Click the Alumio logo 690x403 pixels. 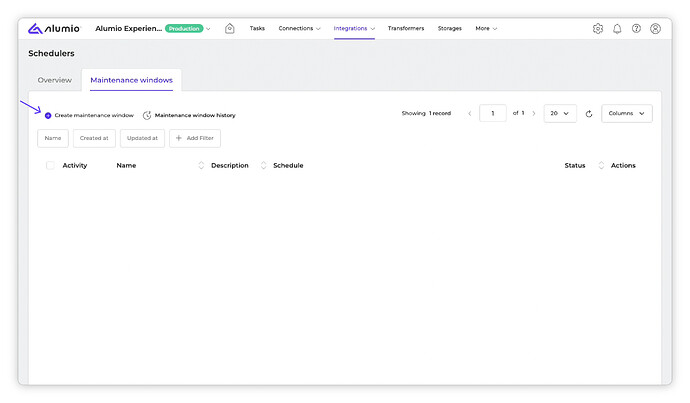point(54,29)
